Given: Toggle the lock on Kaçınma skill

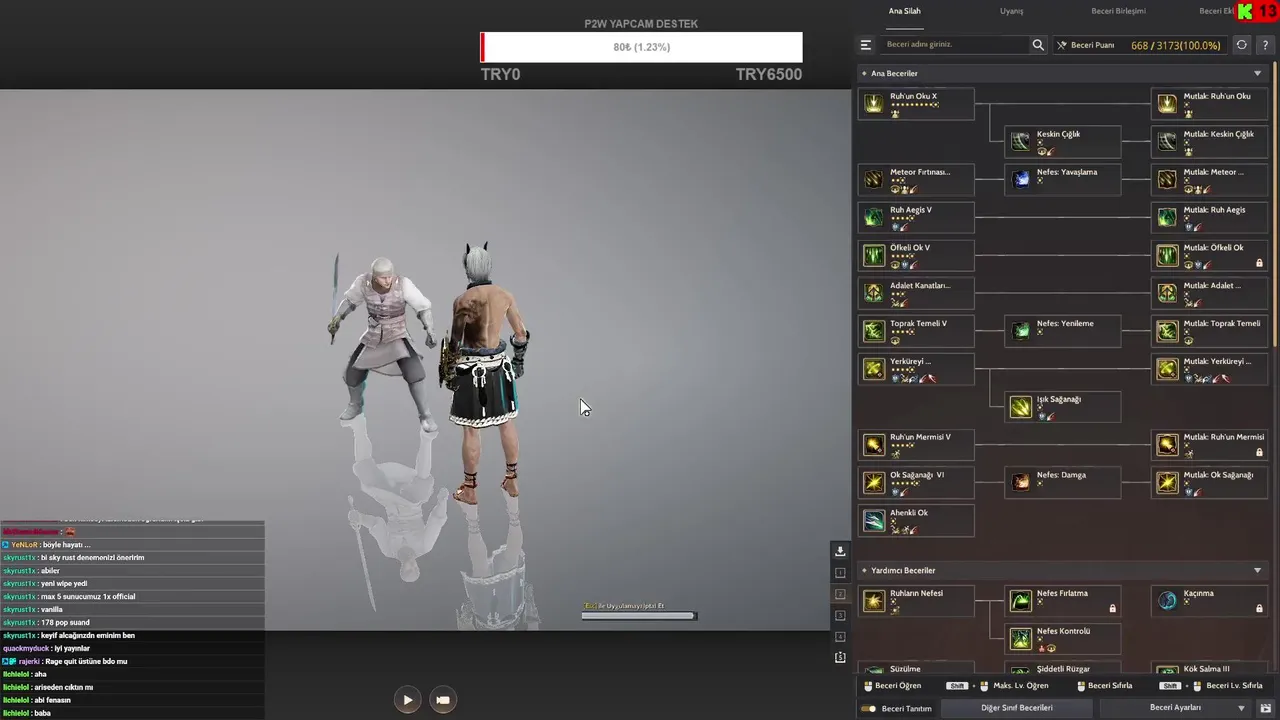Looking at the screenshot, I should pyautogui.click(x=1259, y=608).
